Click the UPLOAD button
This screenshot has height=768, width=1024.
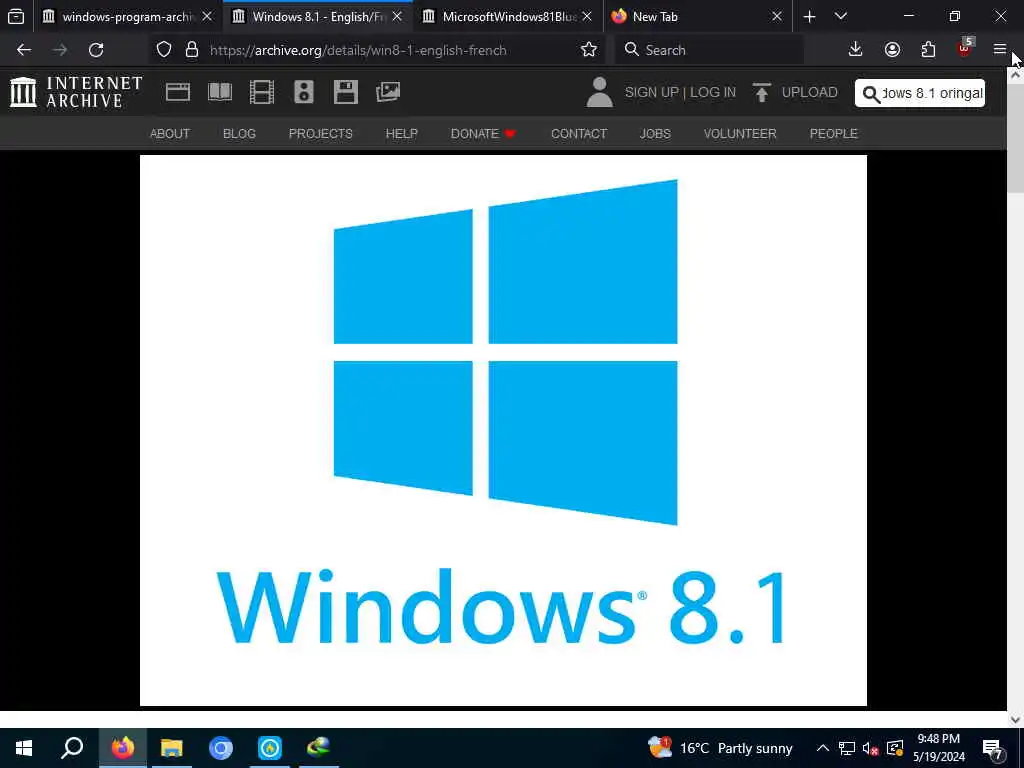[795, 93]
